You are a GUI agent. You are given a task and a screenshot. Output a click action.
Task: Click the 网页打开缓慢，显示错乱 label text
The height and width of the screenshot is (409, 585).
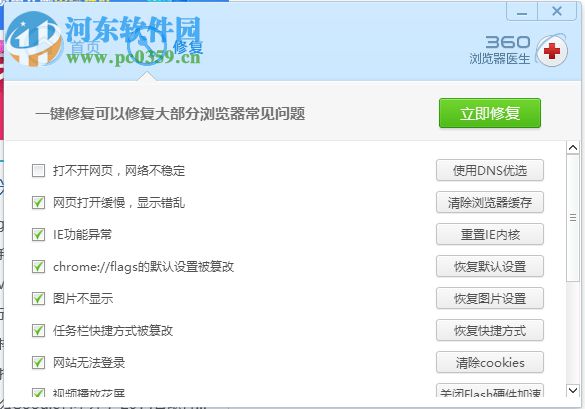[119, 203]
